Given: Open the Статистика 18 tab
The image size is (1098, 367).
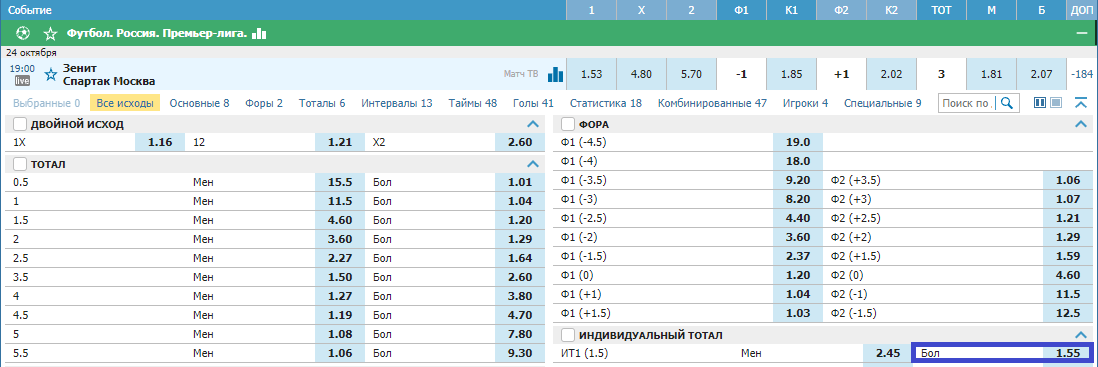Looking at the screenshot, I should click(x=606, y=103).
